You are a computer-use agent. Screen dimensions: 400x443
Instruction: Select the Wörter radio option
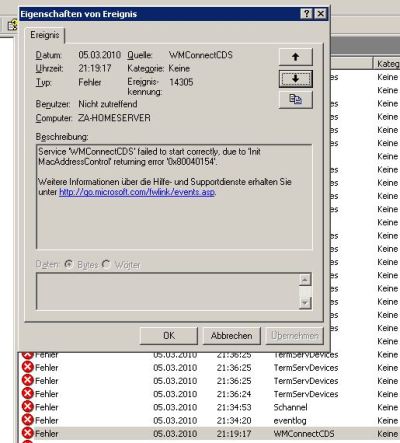point(106,265)
